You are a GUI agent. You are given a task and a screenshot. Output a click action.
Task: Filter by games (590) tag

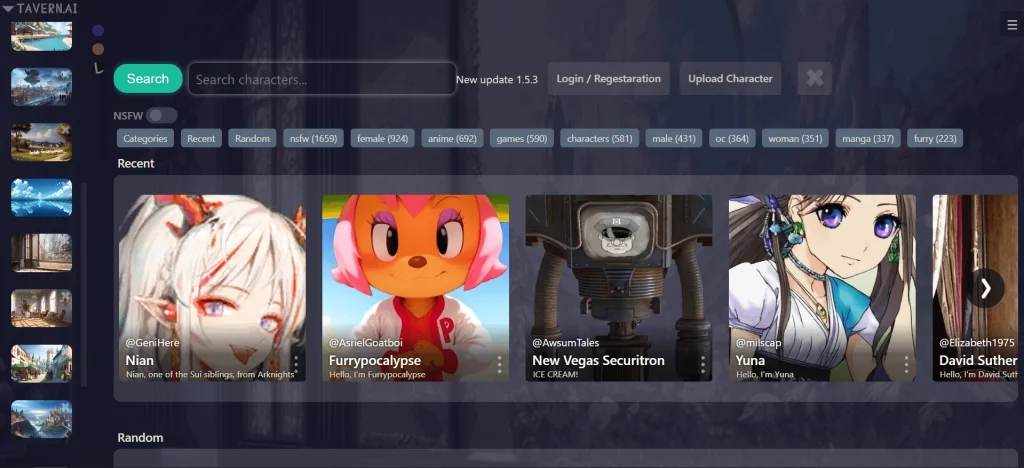tap(522, 138)
